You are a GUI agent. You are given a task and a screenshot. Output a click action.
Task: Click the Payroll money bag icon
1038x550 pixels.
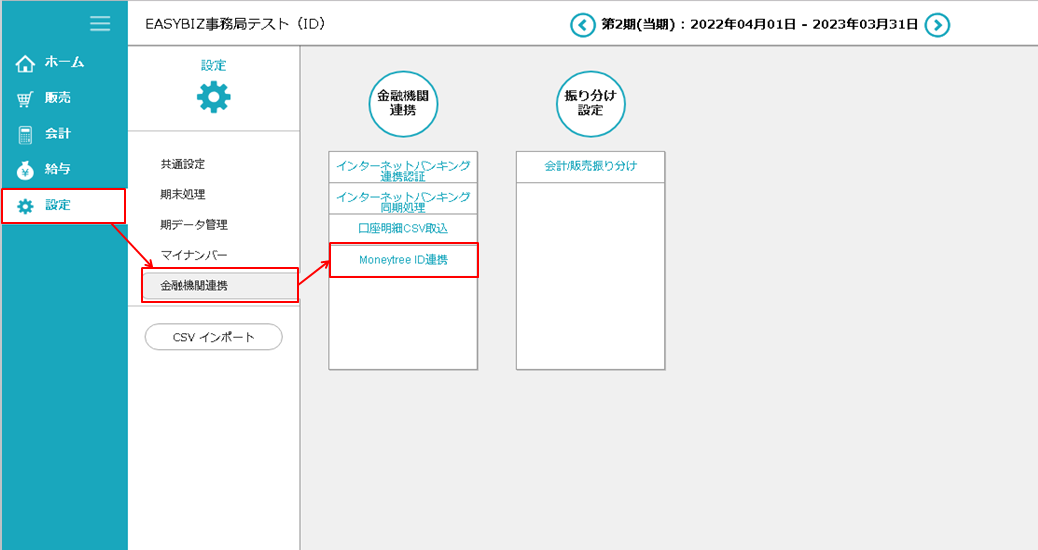26,170
